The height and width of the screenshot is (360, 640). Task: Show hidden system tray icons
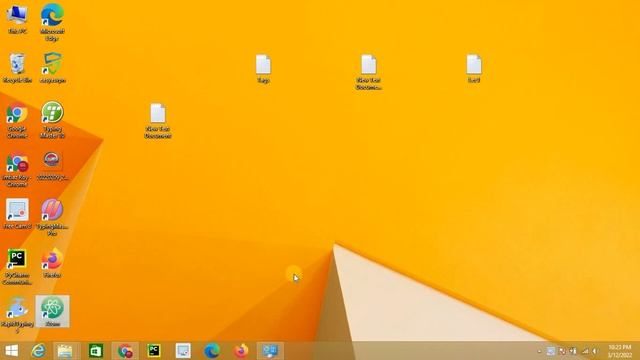(x=539, y=351)
